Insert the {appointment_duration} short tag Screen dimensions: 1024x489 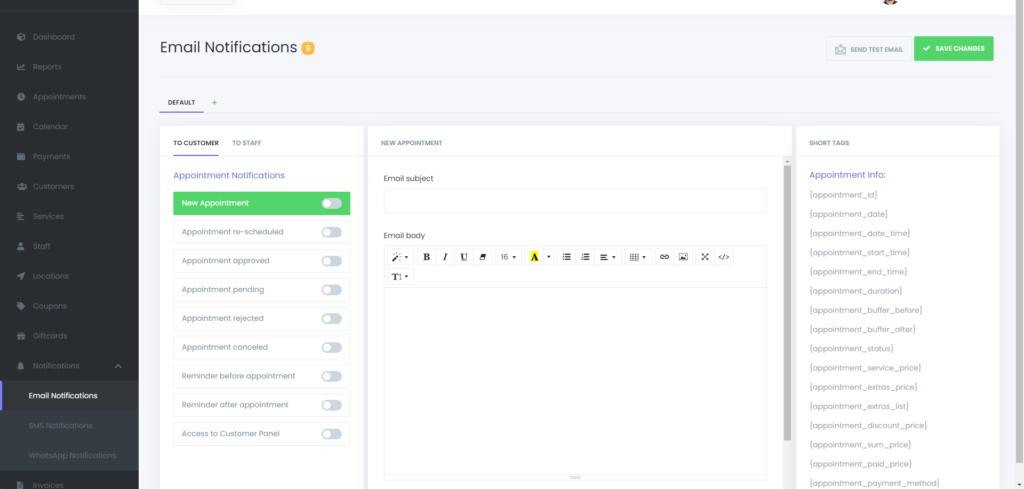tap(856, 291)
